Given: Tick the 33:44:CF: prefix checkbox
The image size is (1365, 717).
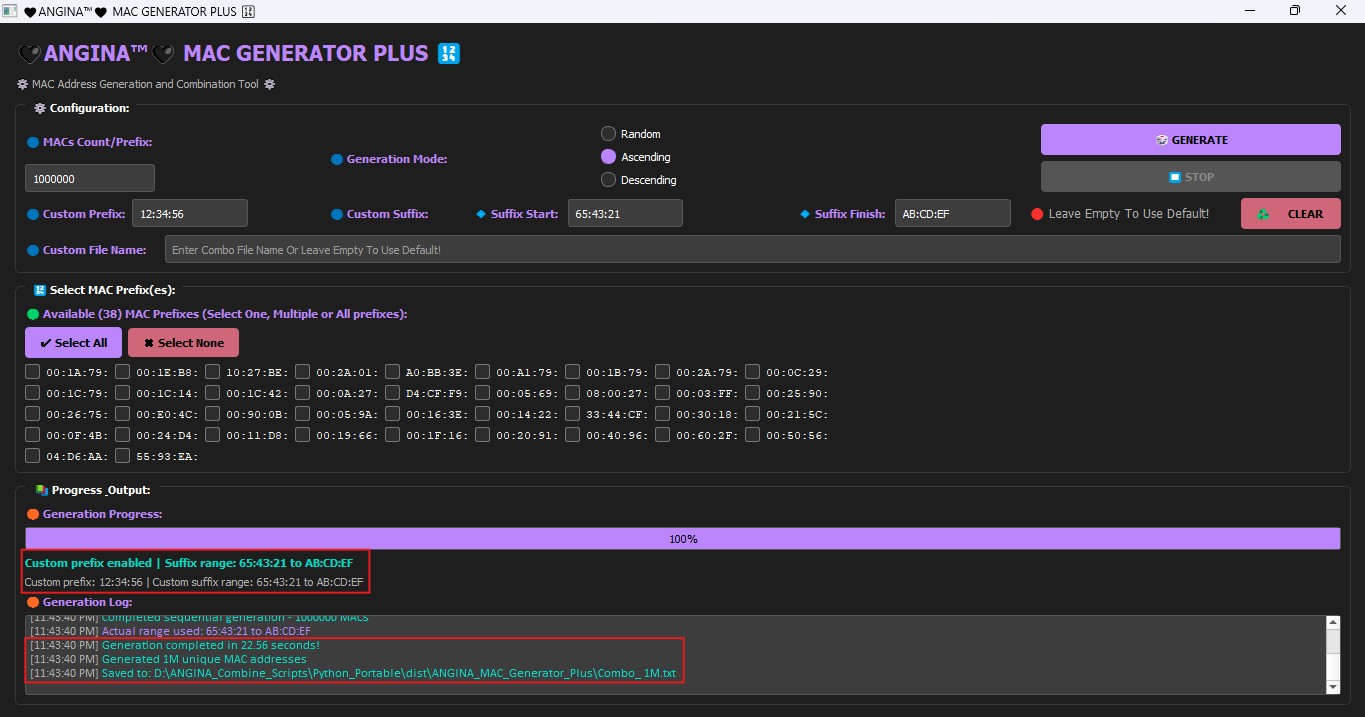Looking at the screenshot, I should click(573, 414).
